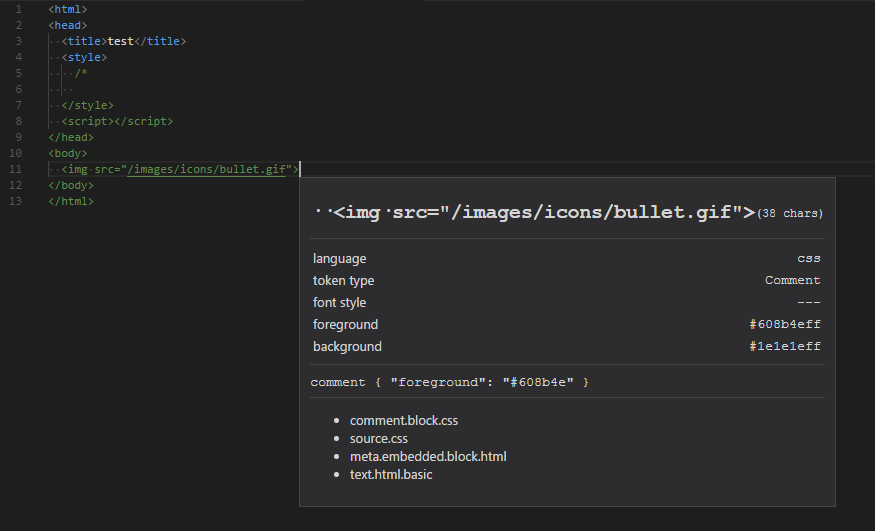Click the css language value
Image resolution: width=875 pixels, height=531 pixels.
(809, 258)
